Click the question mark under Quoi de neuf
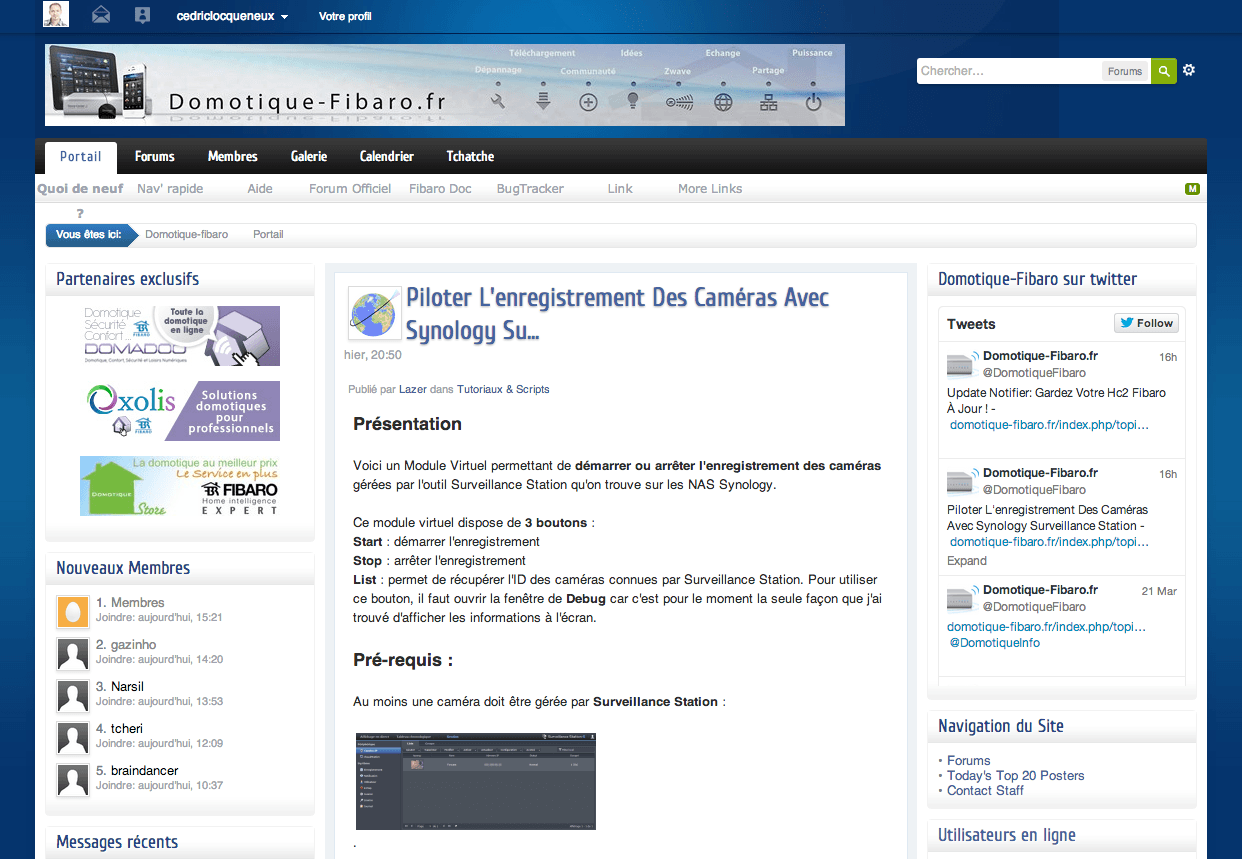The width and height of the screenshot is (1242, 859). pos(80,213)
